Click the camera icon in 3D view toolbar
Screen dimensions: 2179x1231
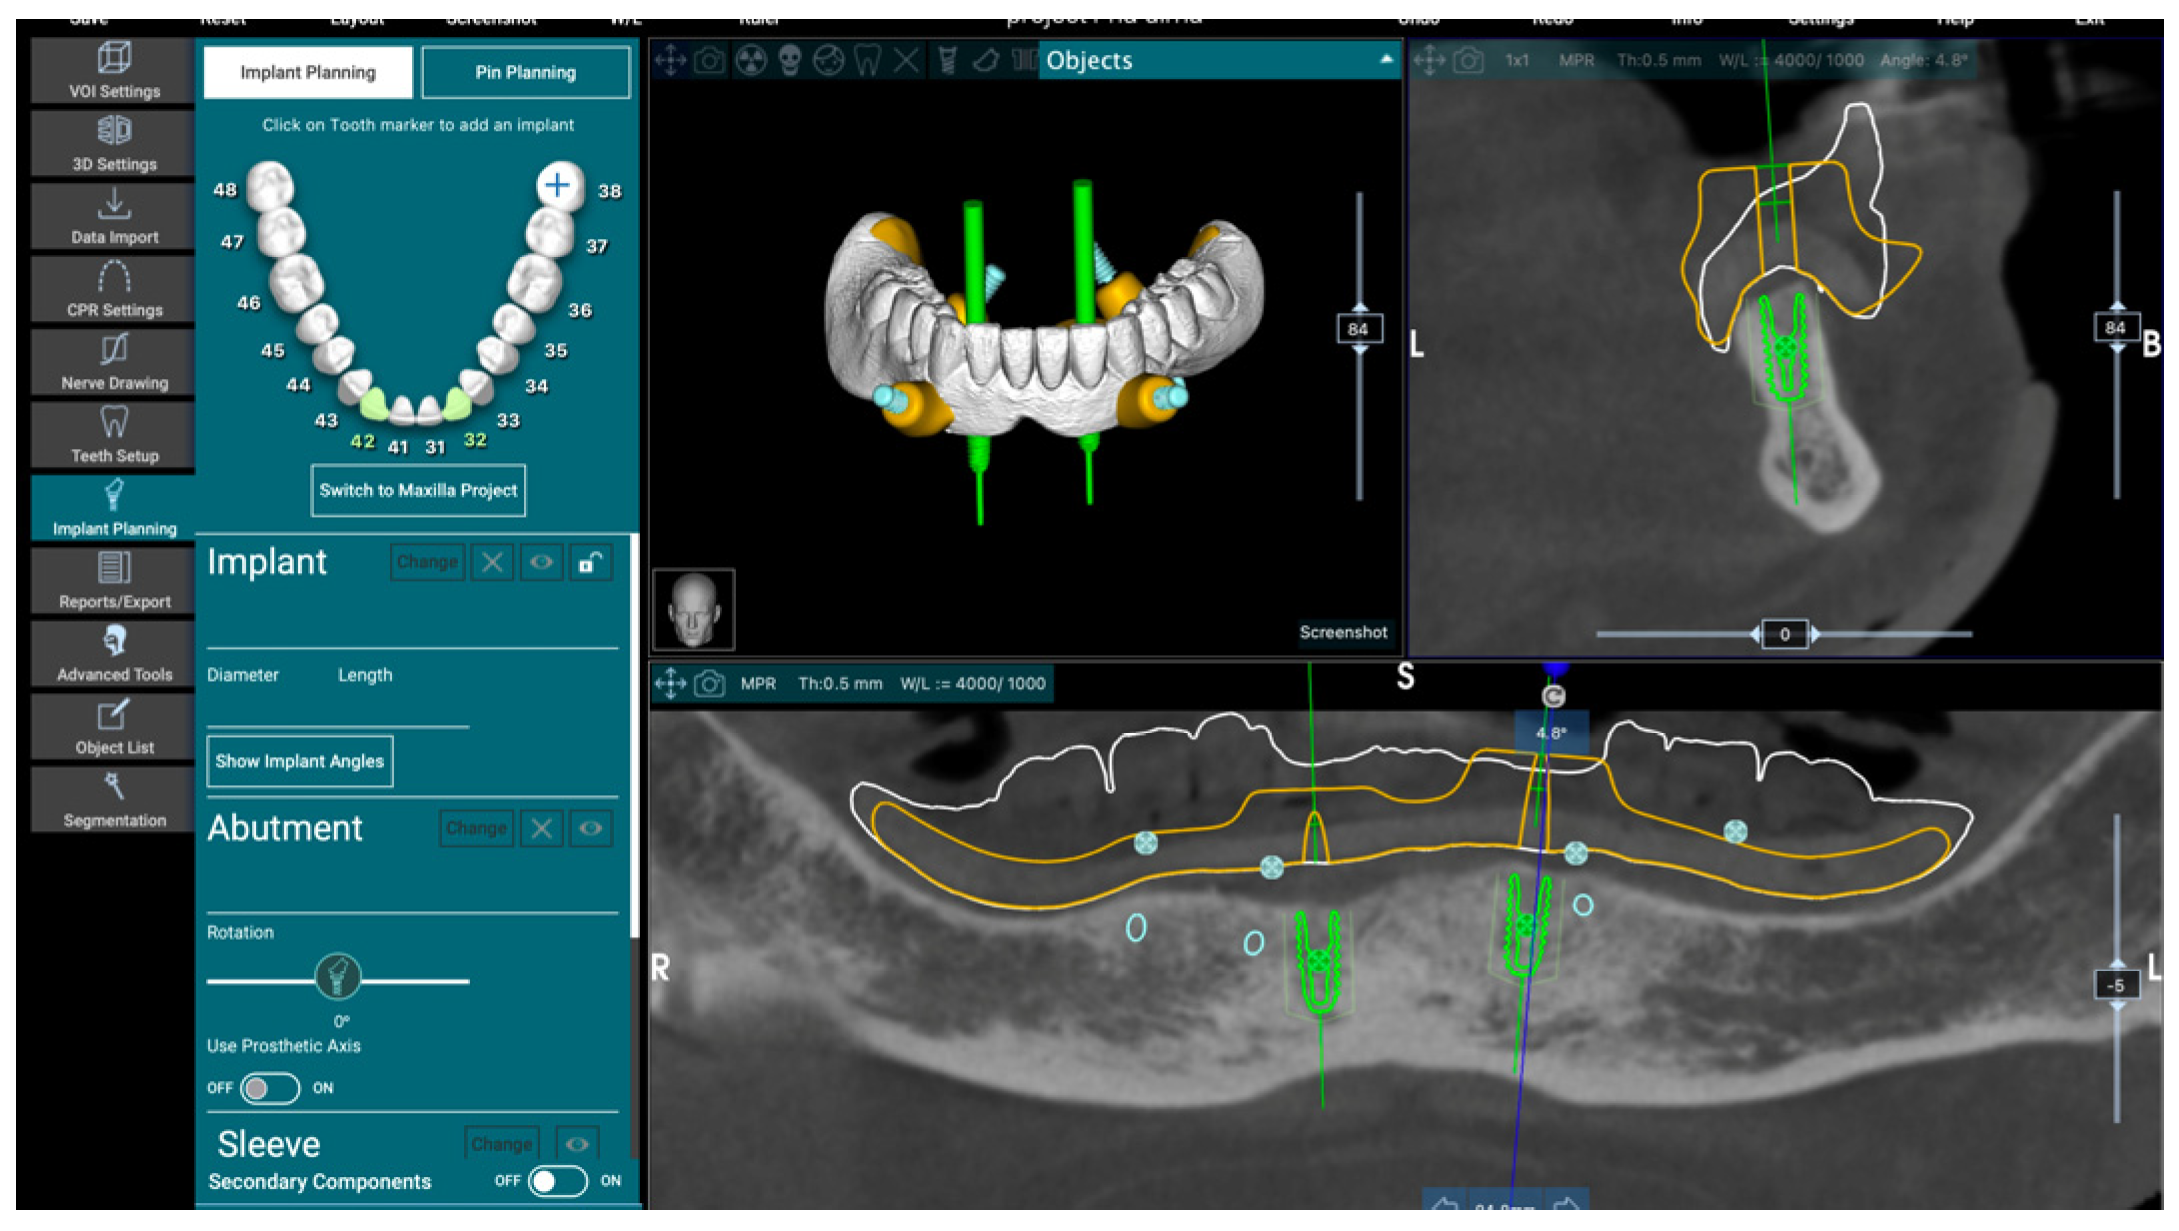point(709,61)
